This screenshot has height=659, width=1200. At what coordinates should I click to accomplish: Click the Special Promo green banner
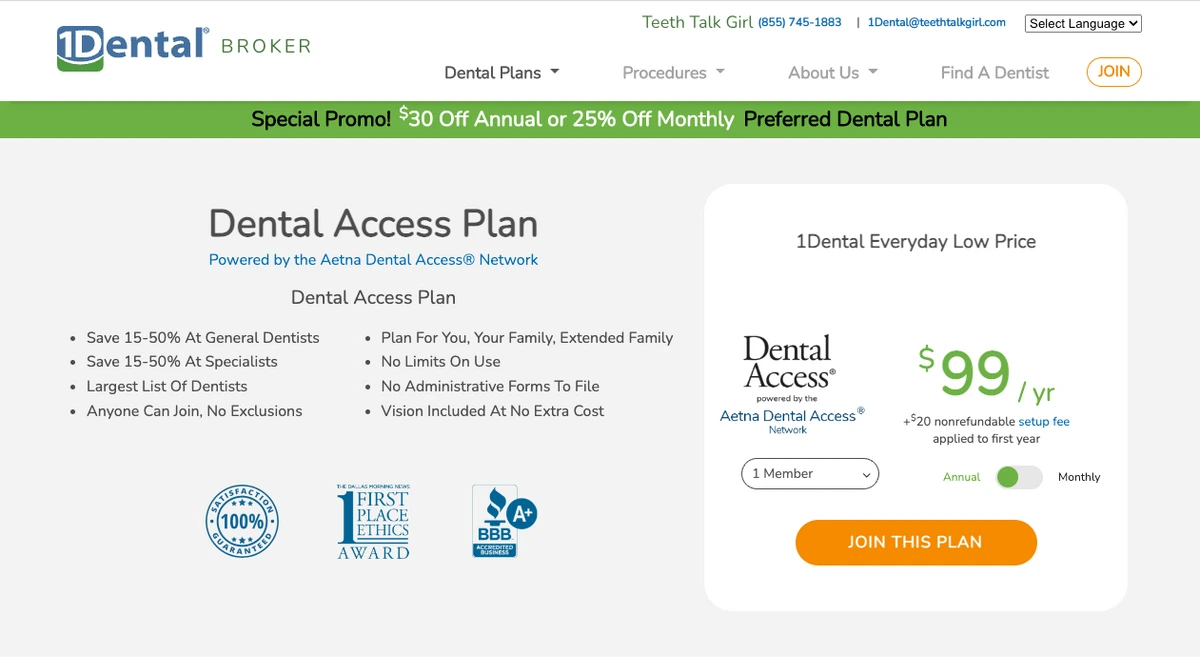600,119
